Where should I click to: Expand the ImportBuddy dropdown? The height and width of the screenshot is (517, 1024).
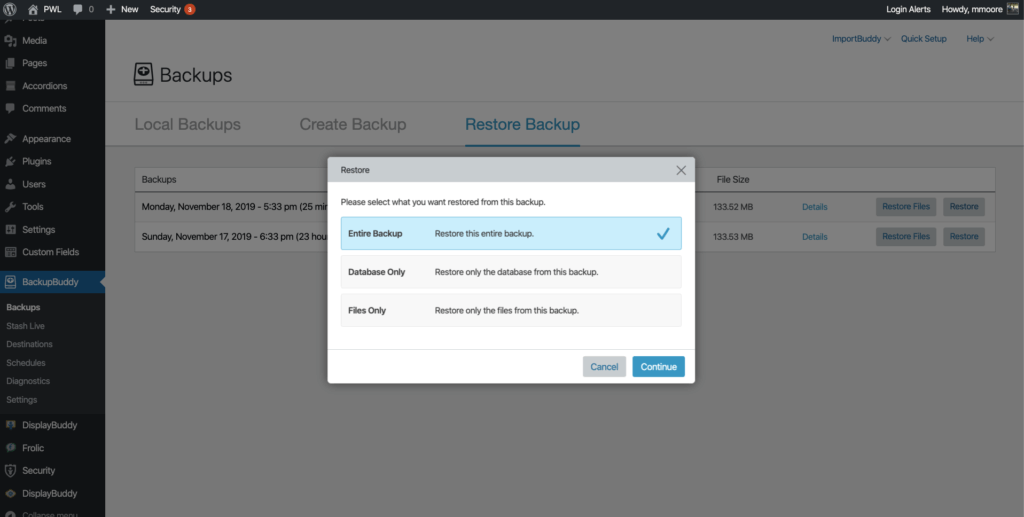click(x=861, y=39)
